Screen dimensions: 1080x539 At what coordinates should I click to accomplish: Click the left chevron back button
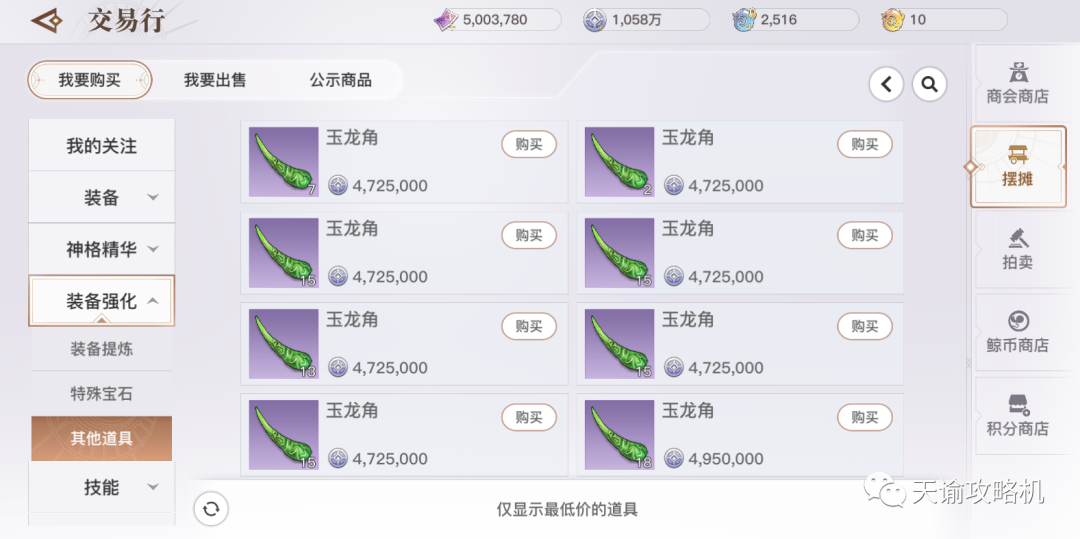[886, 85]
